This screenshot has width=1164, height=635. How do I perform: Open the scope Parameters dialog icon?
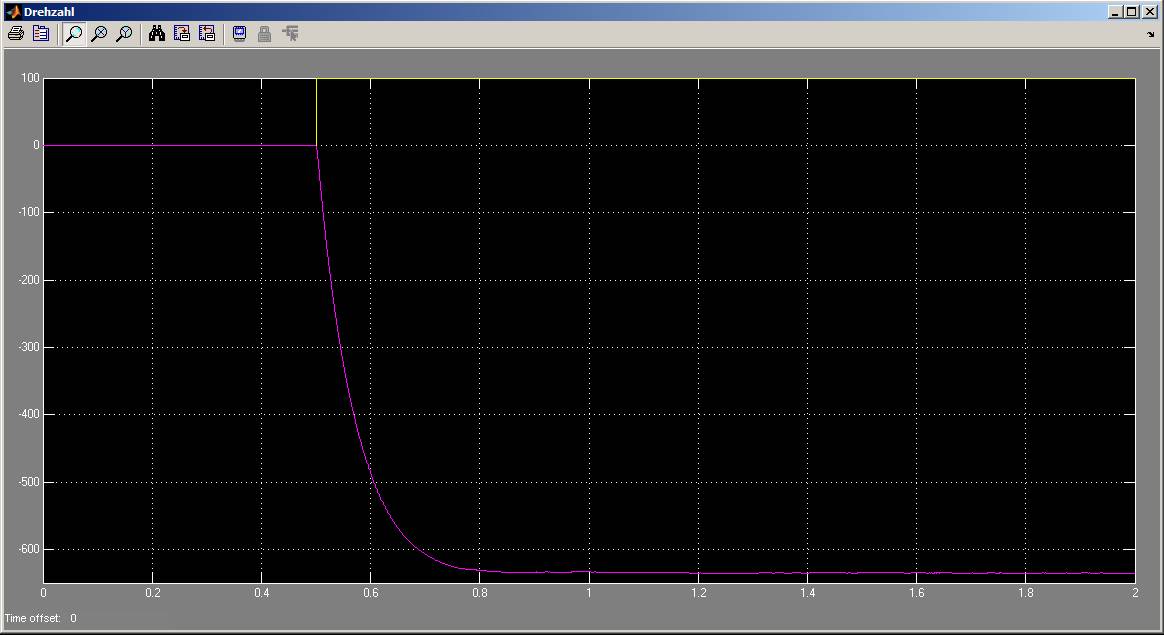tap(41, 34)
